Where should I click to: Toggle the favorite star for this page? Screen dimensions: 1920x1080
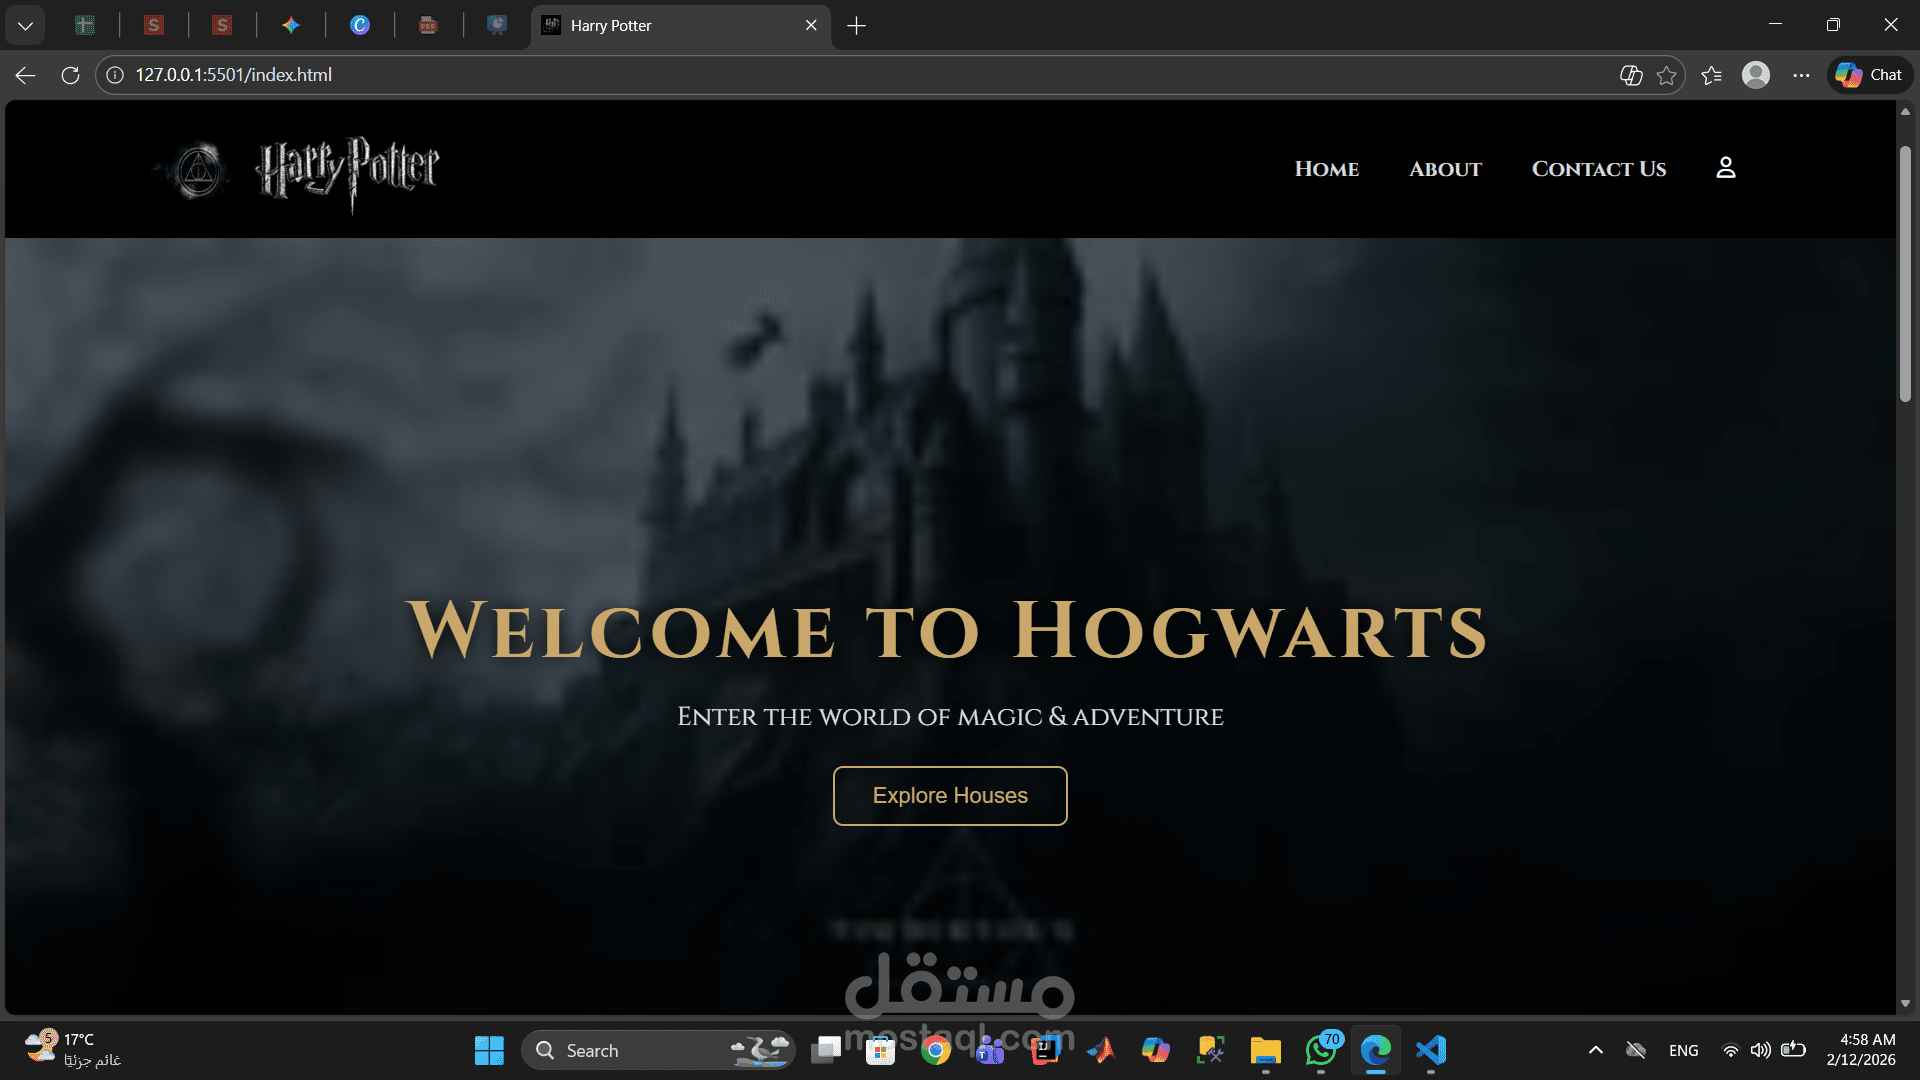(1666, 75)
